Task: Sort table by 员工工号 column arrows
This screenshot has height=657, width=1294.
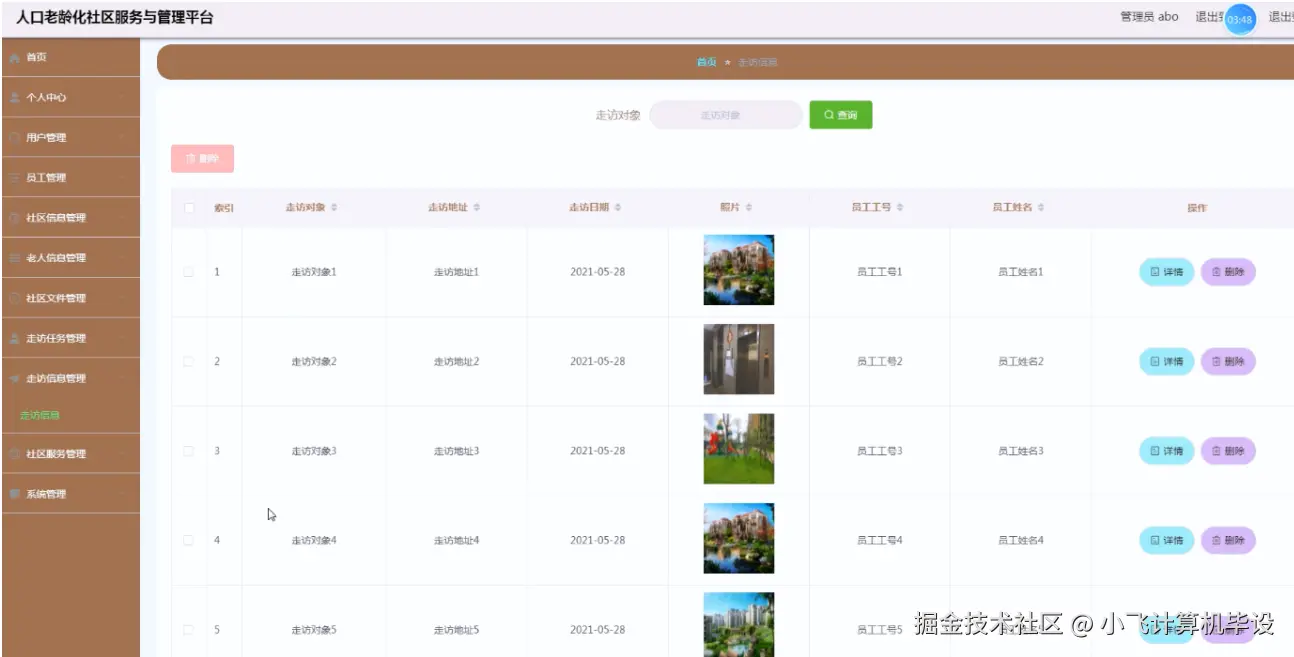Action: pos(900,208)
